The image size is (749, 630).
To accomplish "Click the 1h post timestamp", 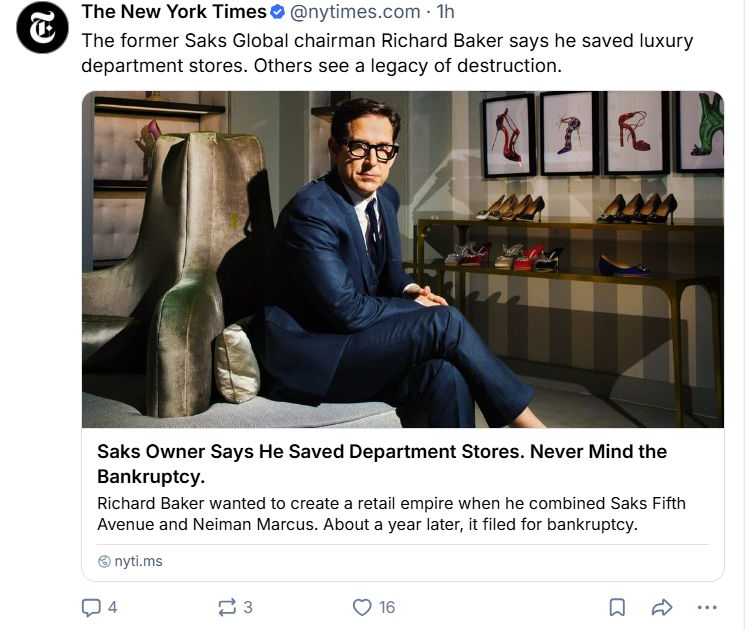I will point(445,12).
